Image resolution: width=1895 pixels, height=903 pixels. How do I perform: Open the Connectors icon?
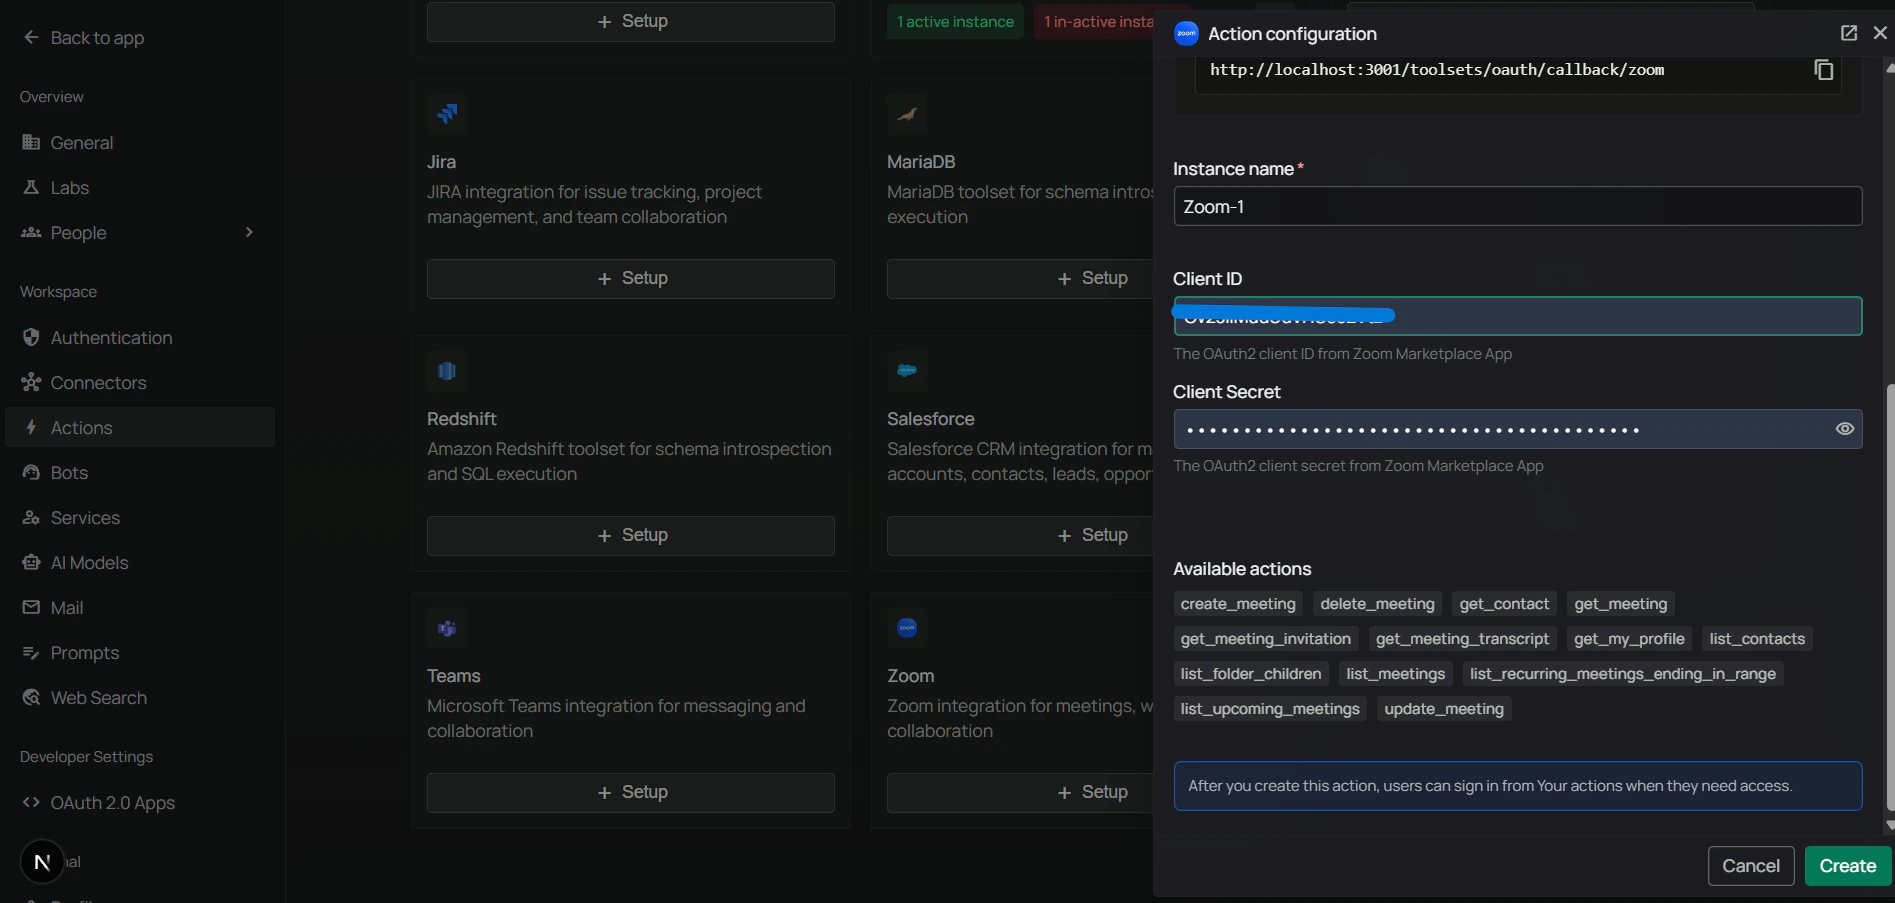(x=31, y=382)
